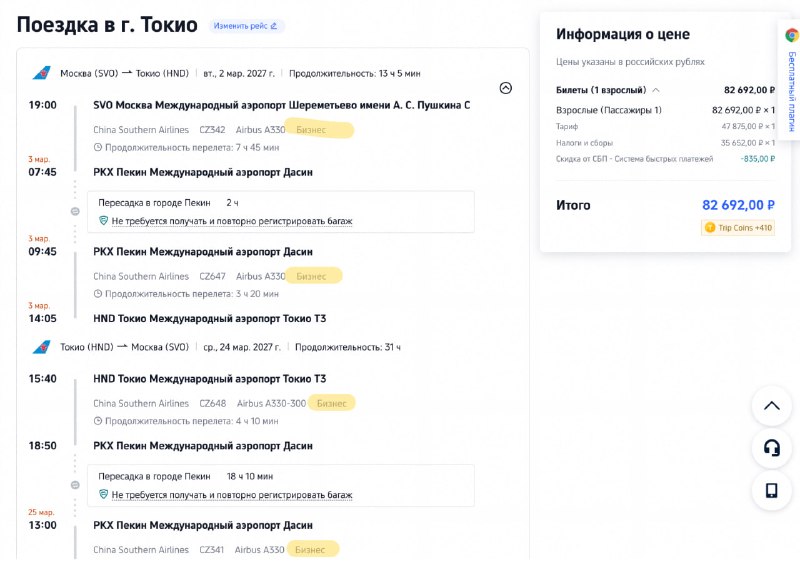Click the Тариф amount 47 875,00 ₽
The image size is (800, 582).
tap(748, 126)
